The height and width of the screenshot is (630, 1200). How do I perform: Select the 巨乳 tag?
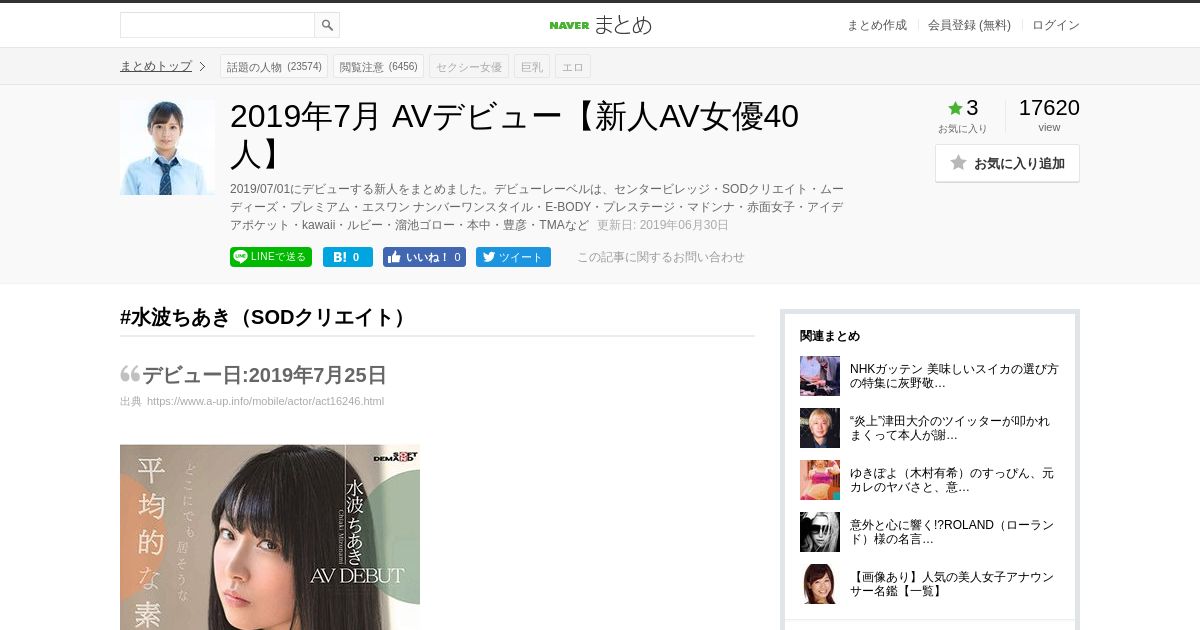532,67
